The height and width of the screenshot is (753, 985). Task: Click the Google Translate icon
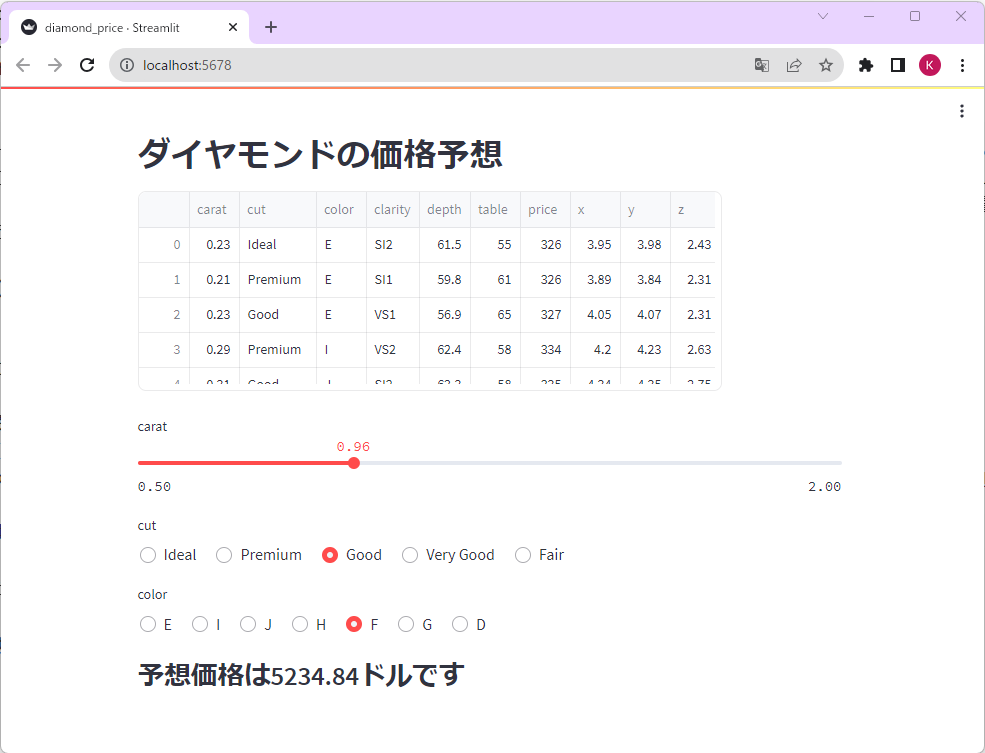click(x=761, y=65)
